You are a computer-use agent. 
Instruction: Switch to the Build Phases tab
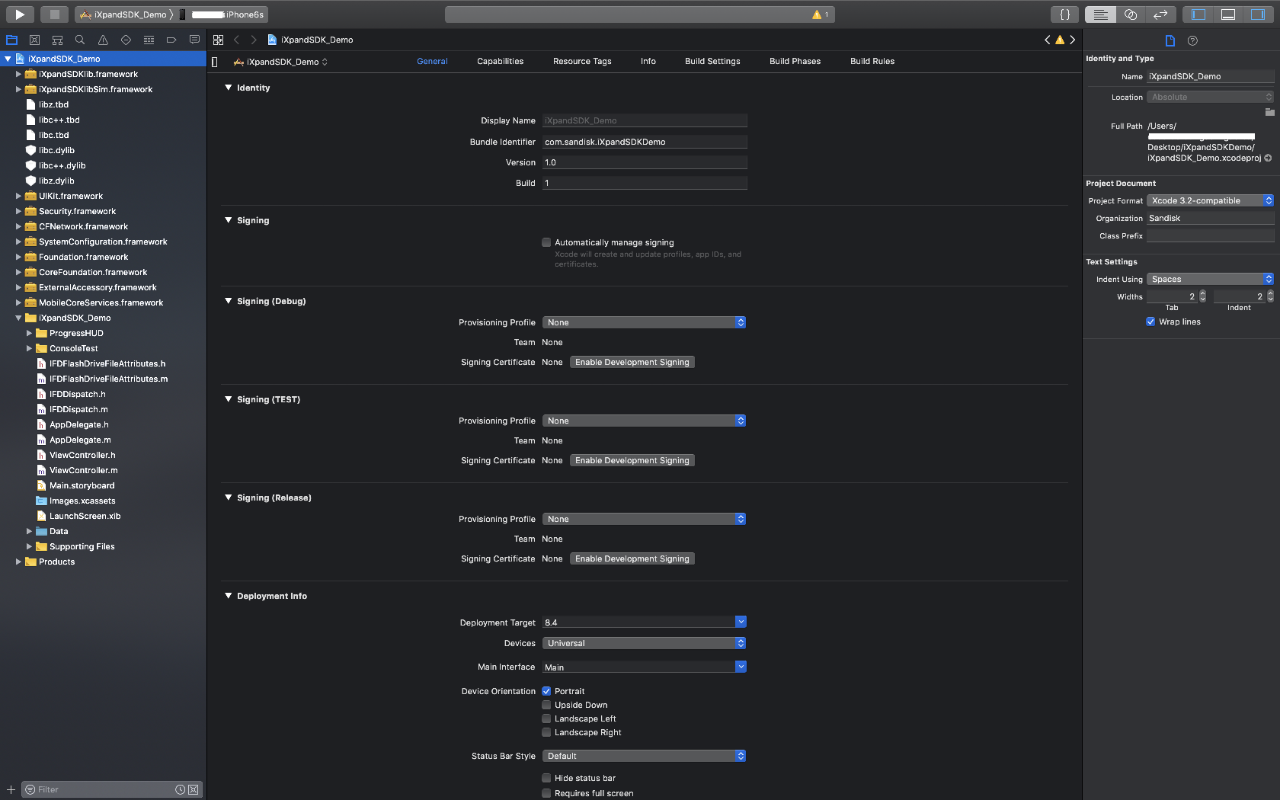[x=795, y=61]
